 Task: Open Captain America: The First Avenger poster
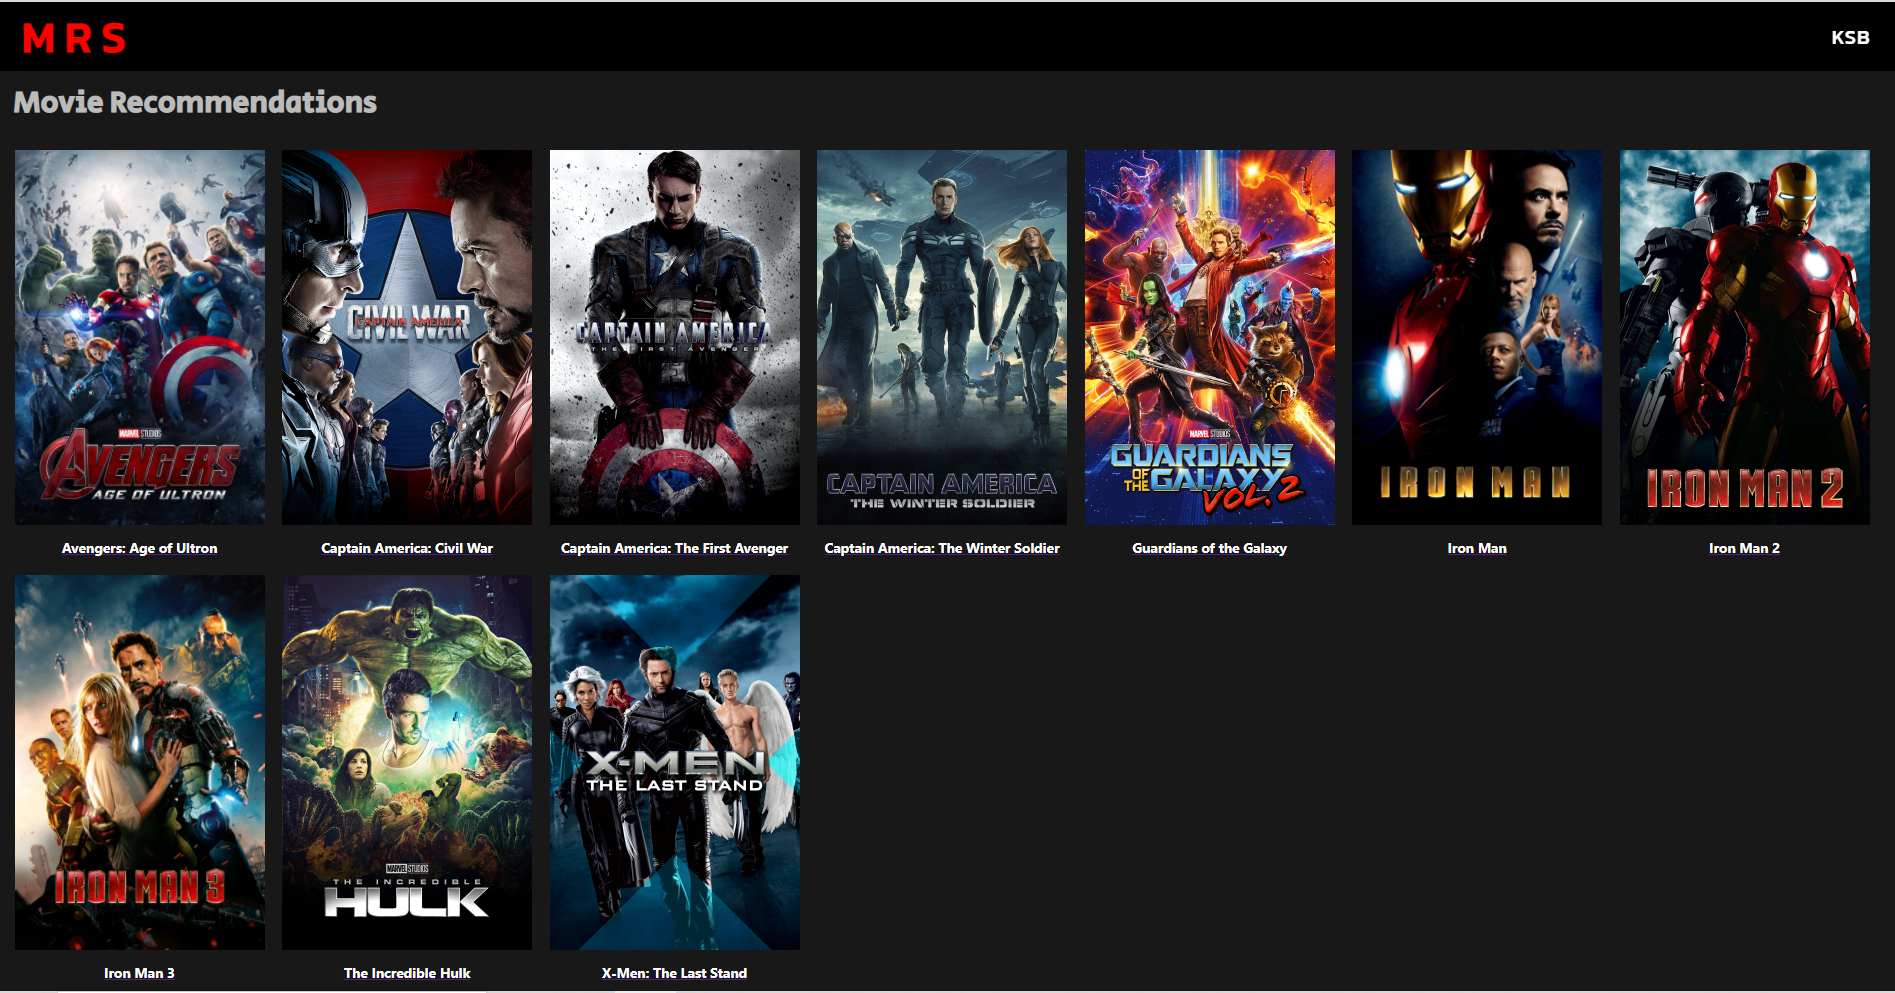[675, 337]
